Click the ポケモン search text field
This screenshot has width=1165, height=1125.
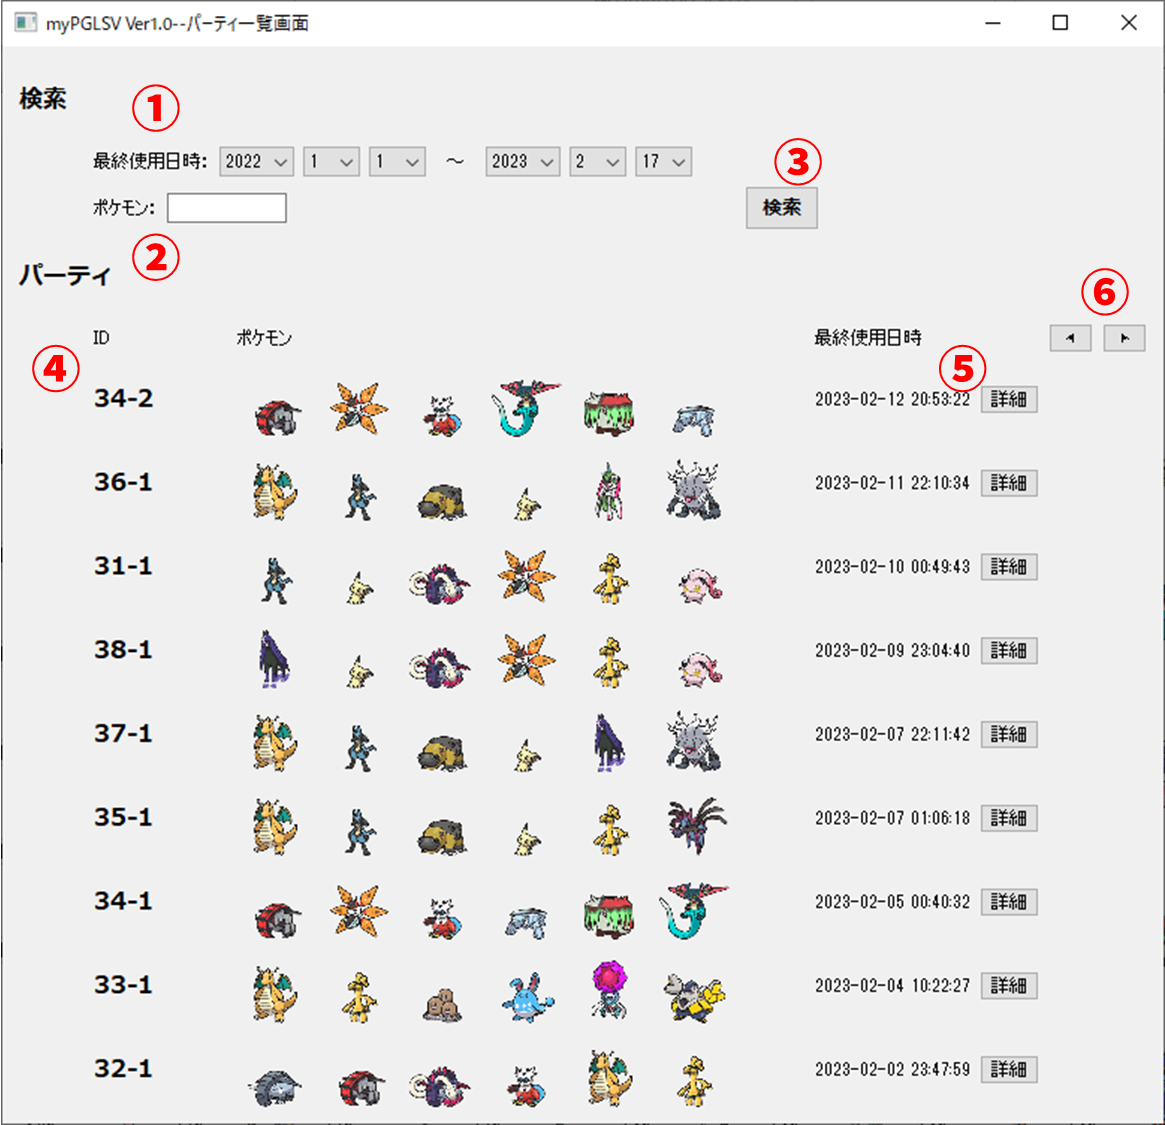[x=227, y=207]
